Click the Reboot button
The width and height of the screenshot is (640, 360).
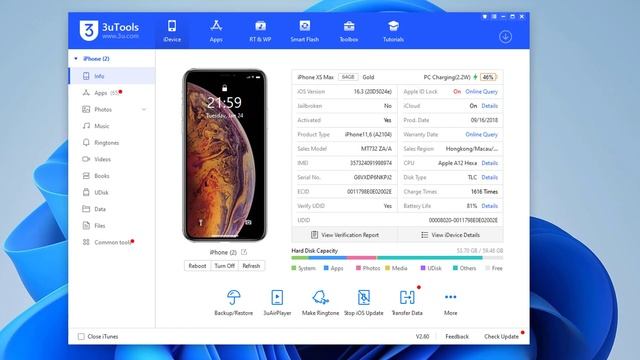coord(197,266)
